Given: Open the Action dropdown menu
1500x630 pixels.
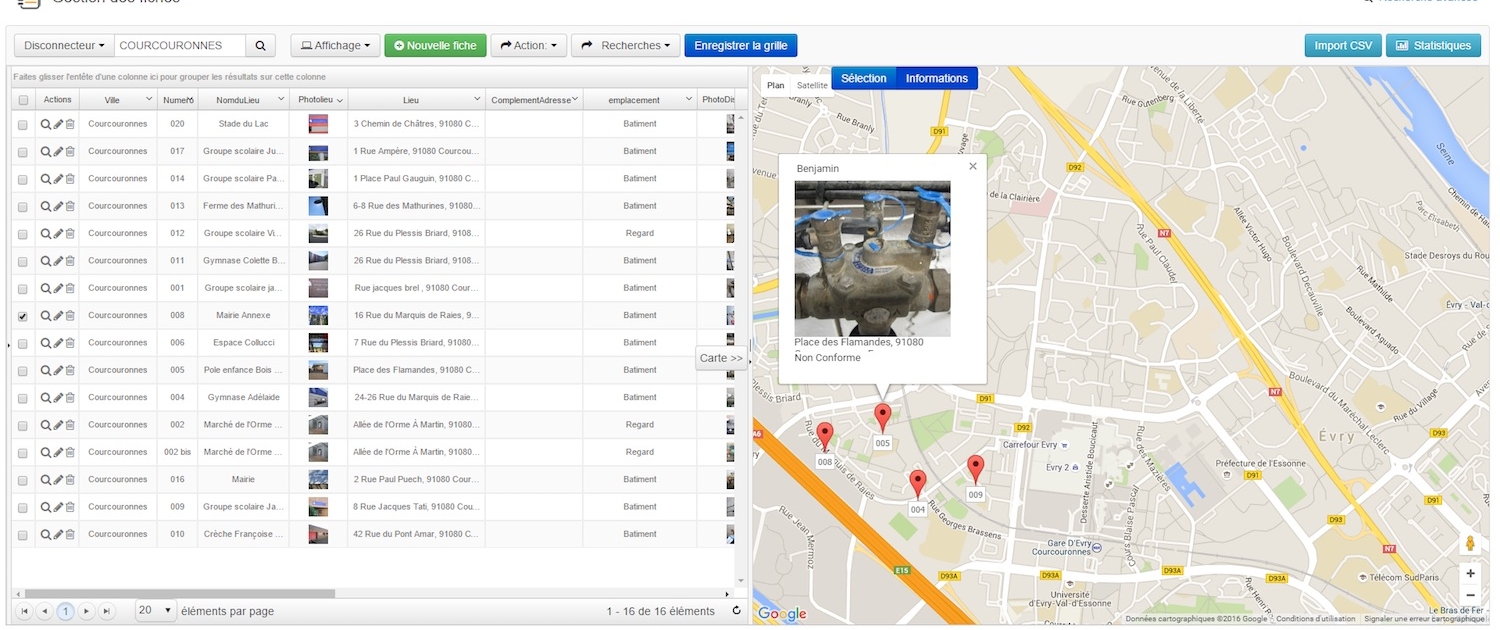Looking at the screenshot, I should (x=529, y=45).
